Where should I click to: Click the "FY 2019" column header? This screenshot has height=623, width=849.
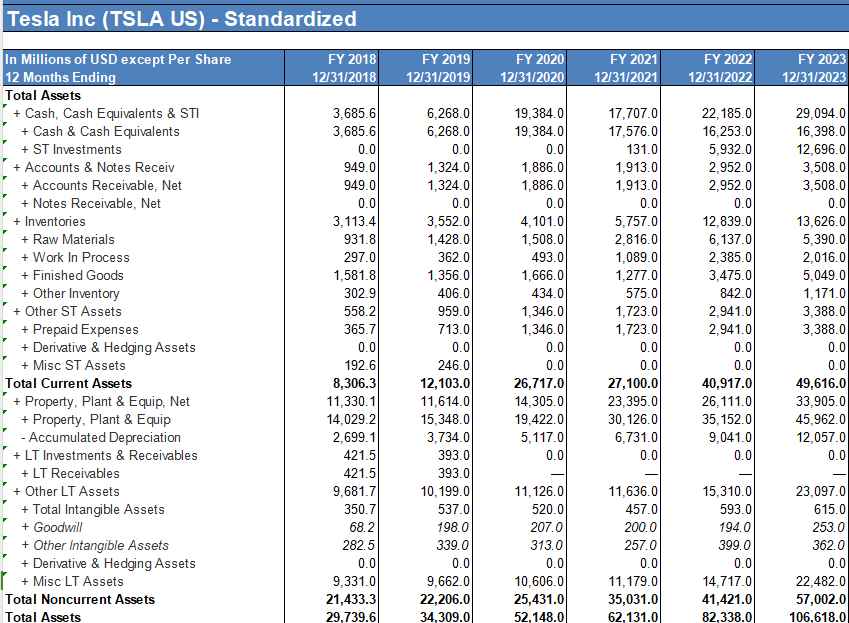[x=446, y=60]
